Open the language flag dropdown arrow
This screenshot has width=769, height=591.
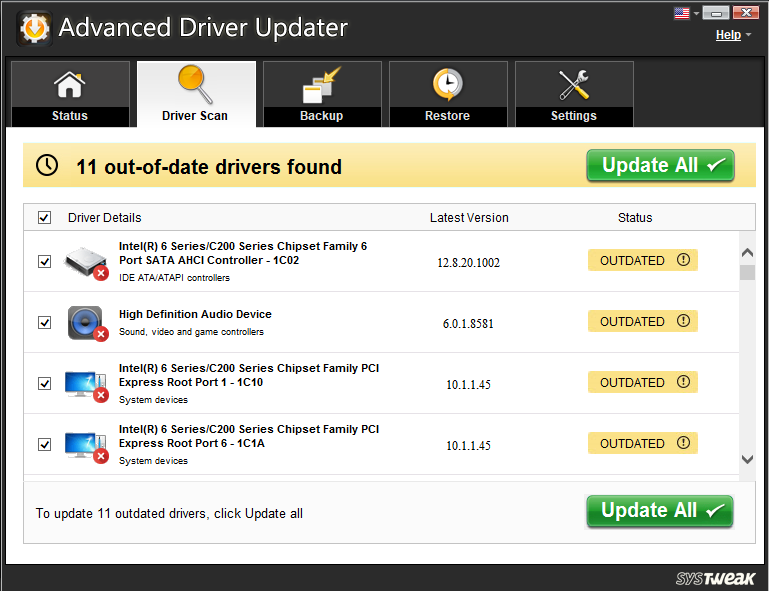tap(696, 14)
